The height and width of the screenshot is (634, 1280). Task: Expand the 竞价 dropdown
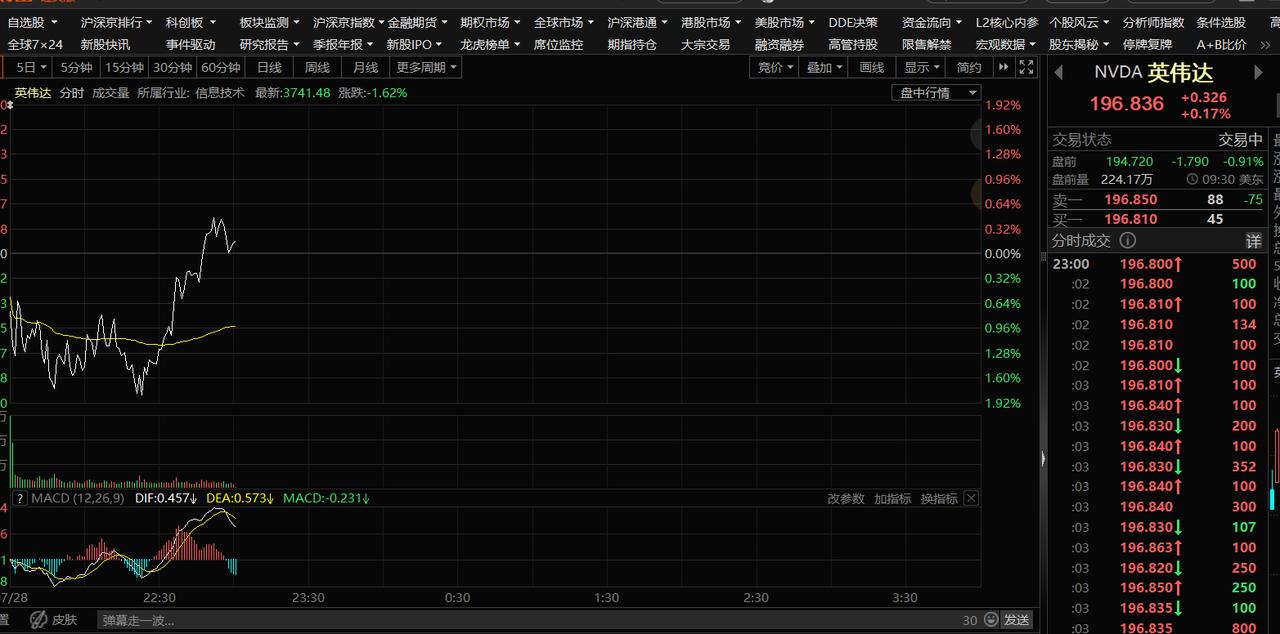(x=776, y=67)
